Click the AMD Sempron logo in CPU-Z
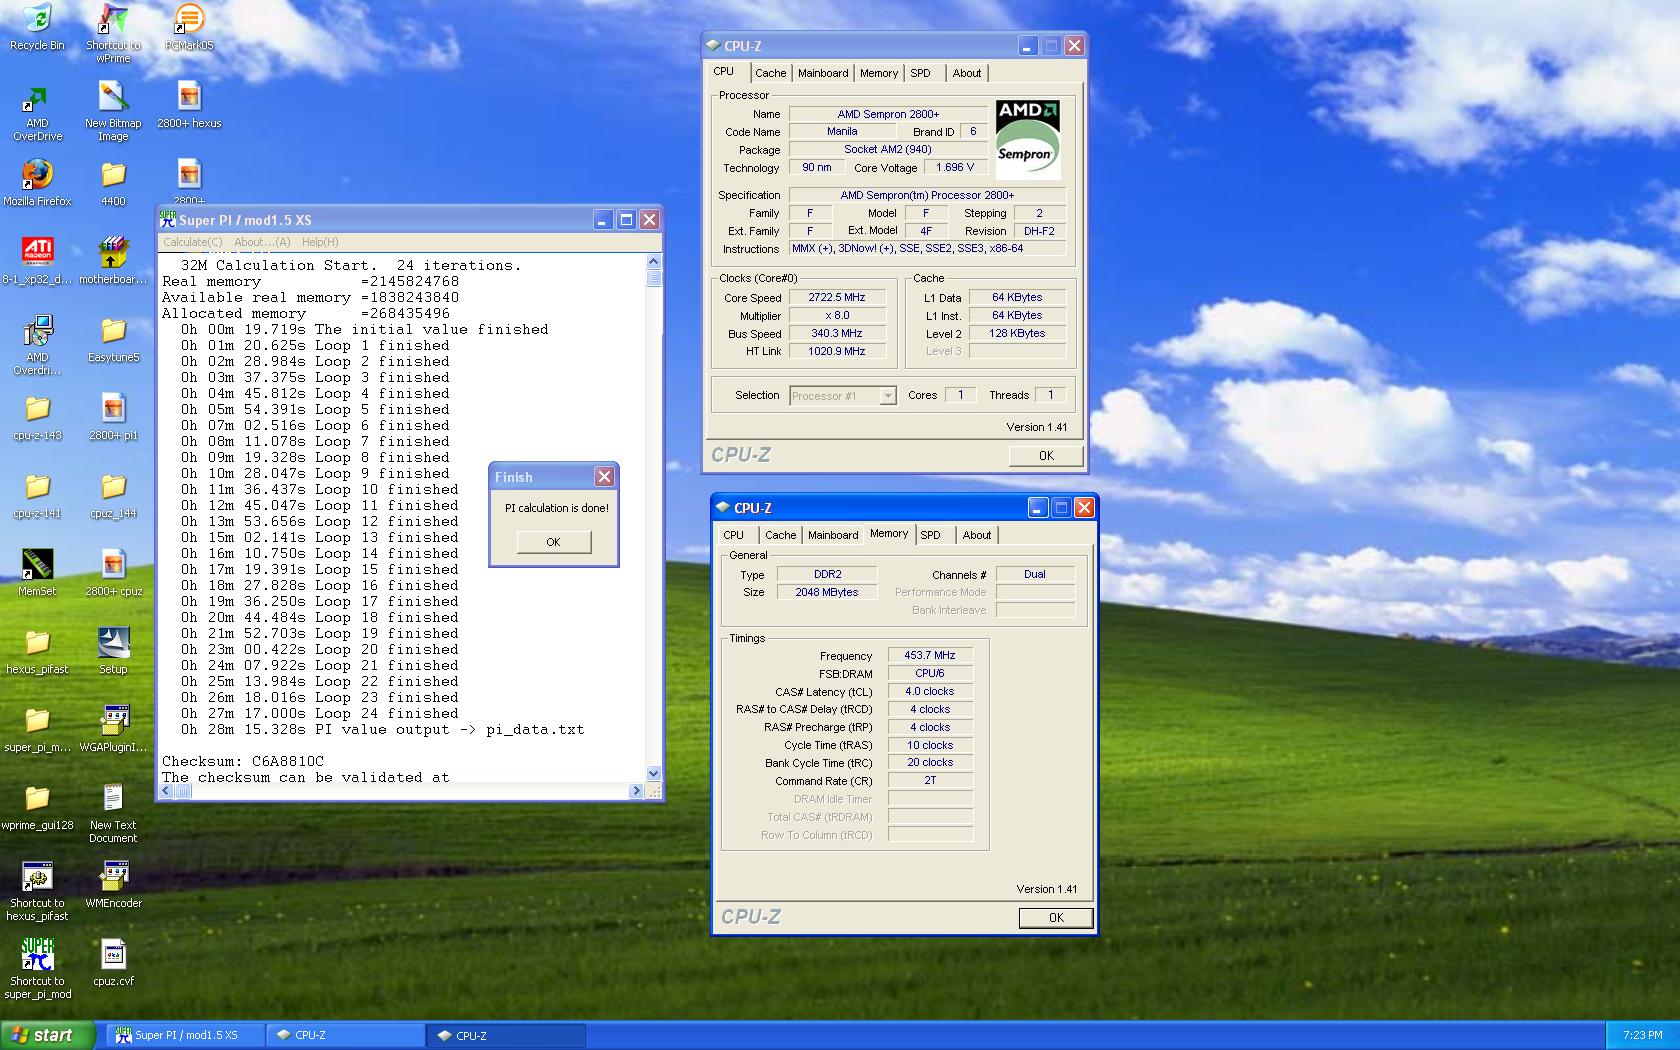Screen dimensions: 1680x1050 coord(1028,138)
